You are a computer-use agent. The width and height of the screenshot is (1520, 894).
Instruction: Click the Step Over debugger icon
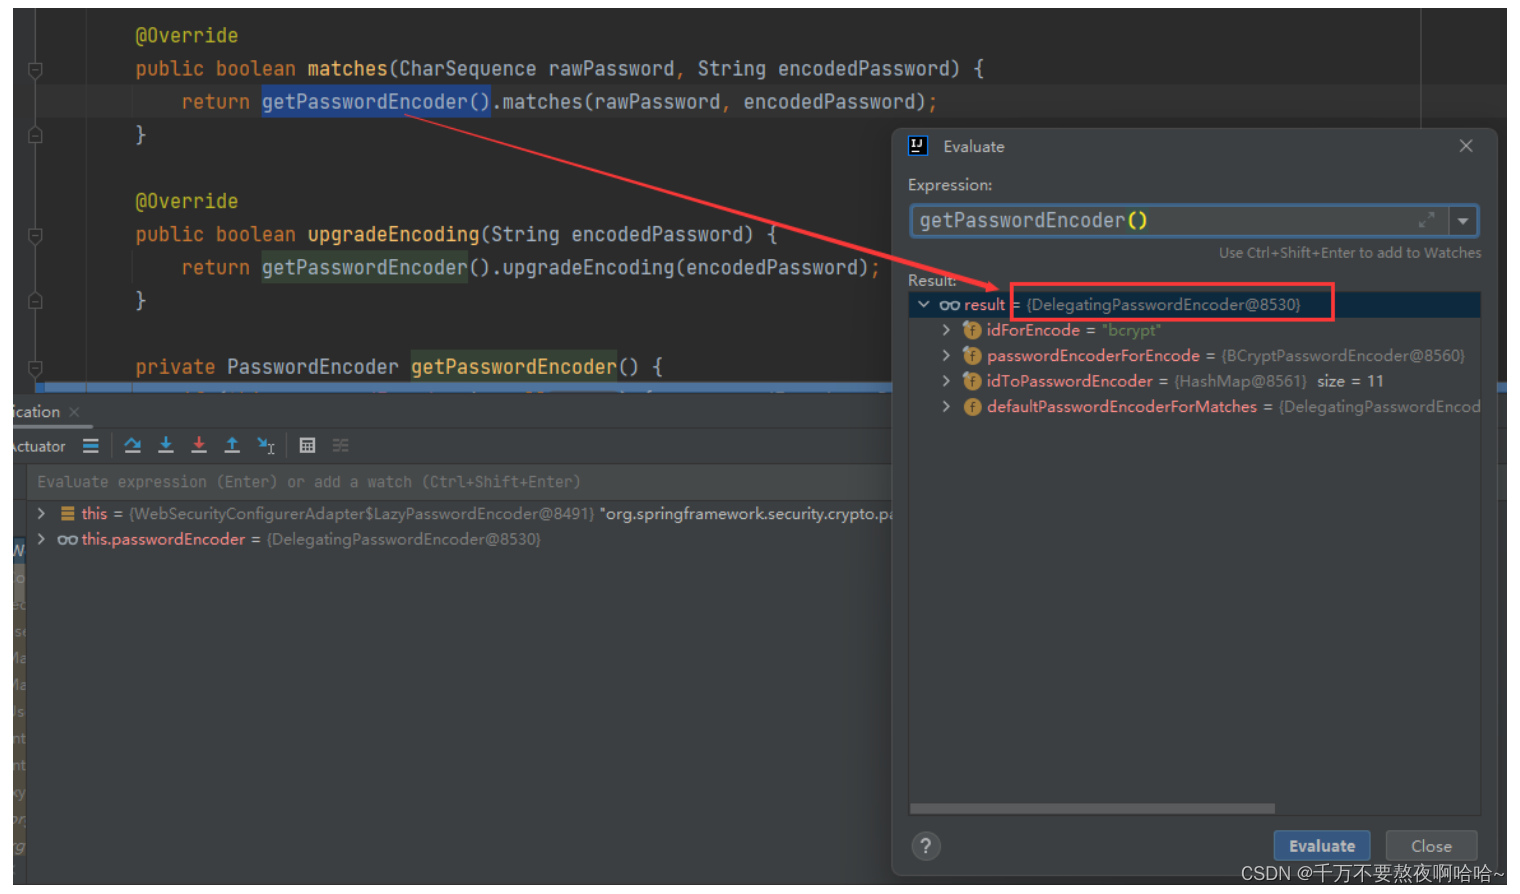pyautogui.click(x=132, y=446)
